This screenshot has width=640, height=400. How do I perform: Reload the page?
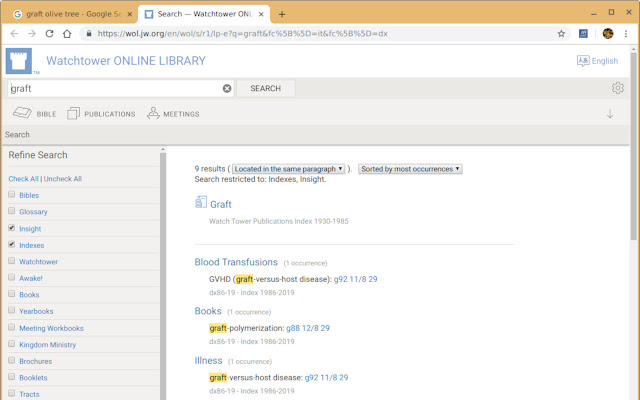click(49, 33)
